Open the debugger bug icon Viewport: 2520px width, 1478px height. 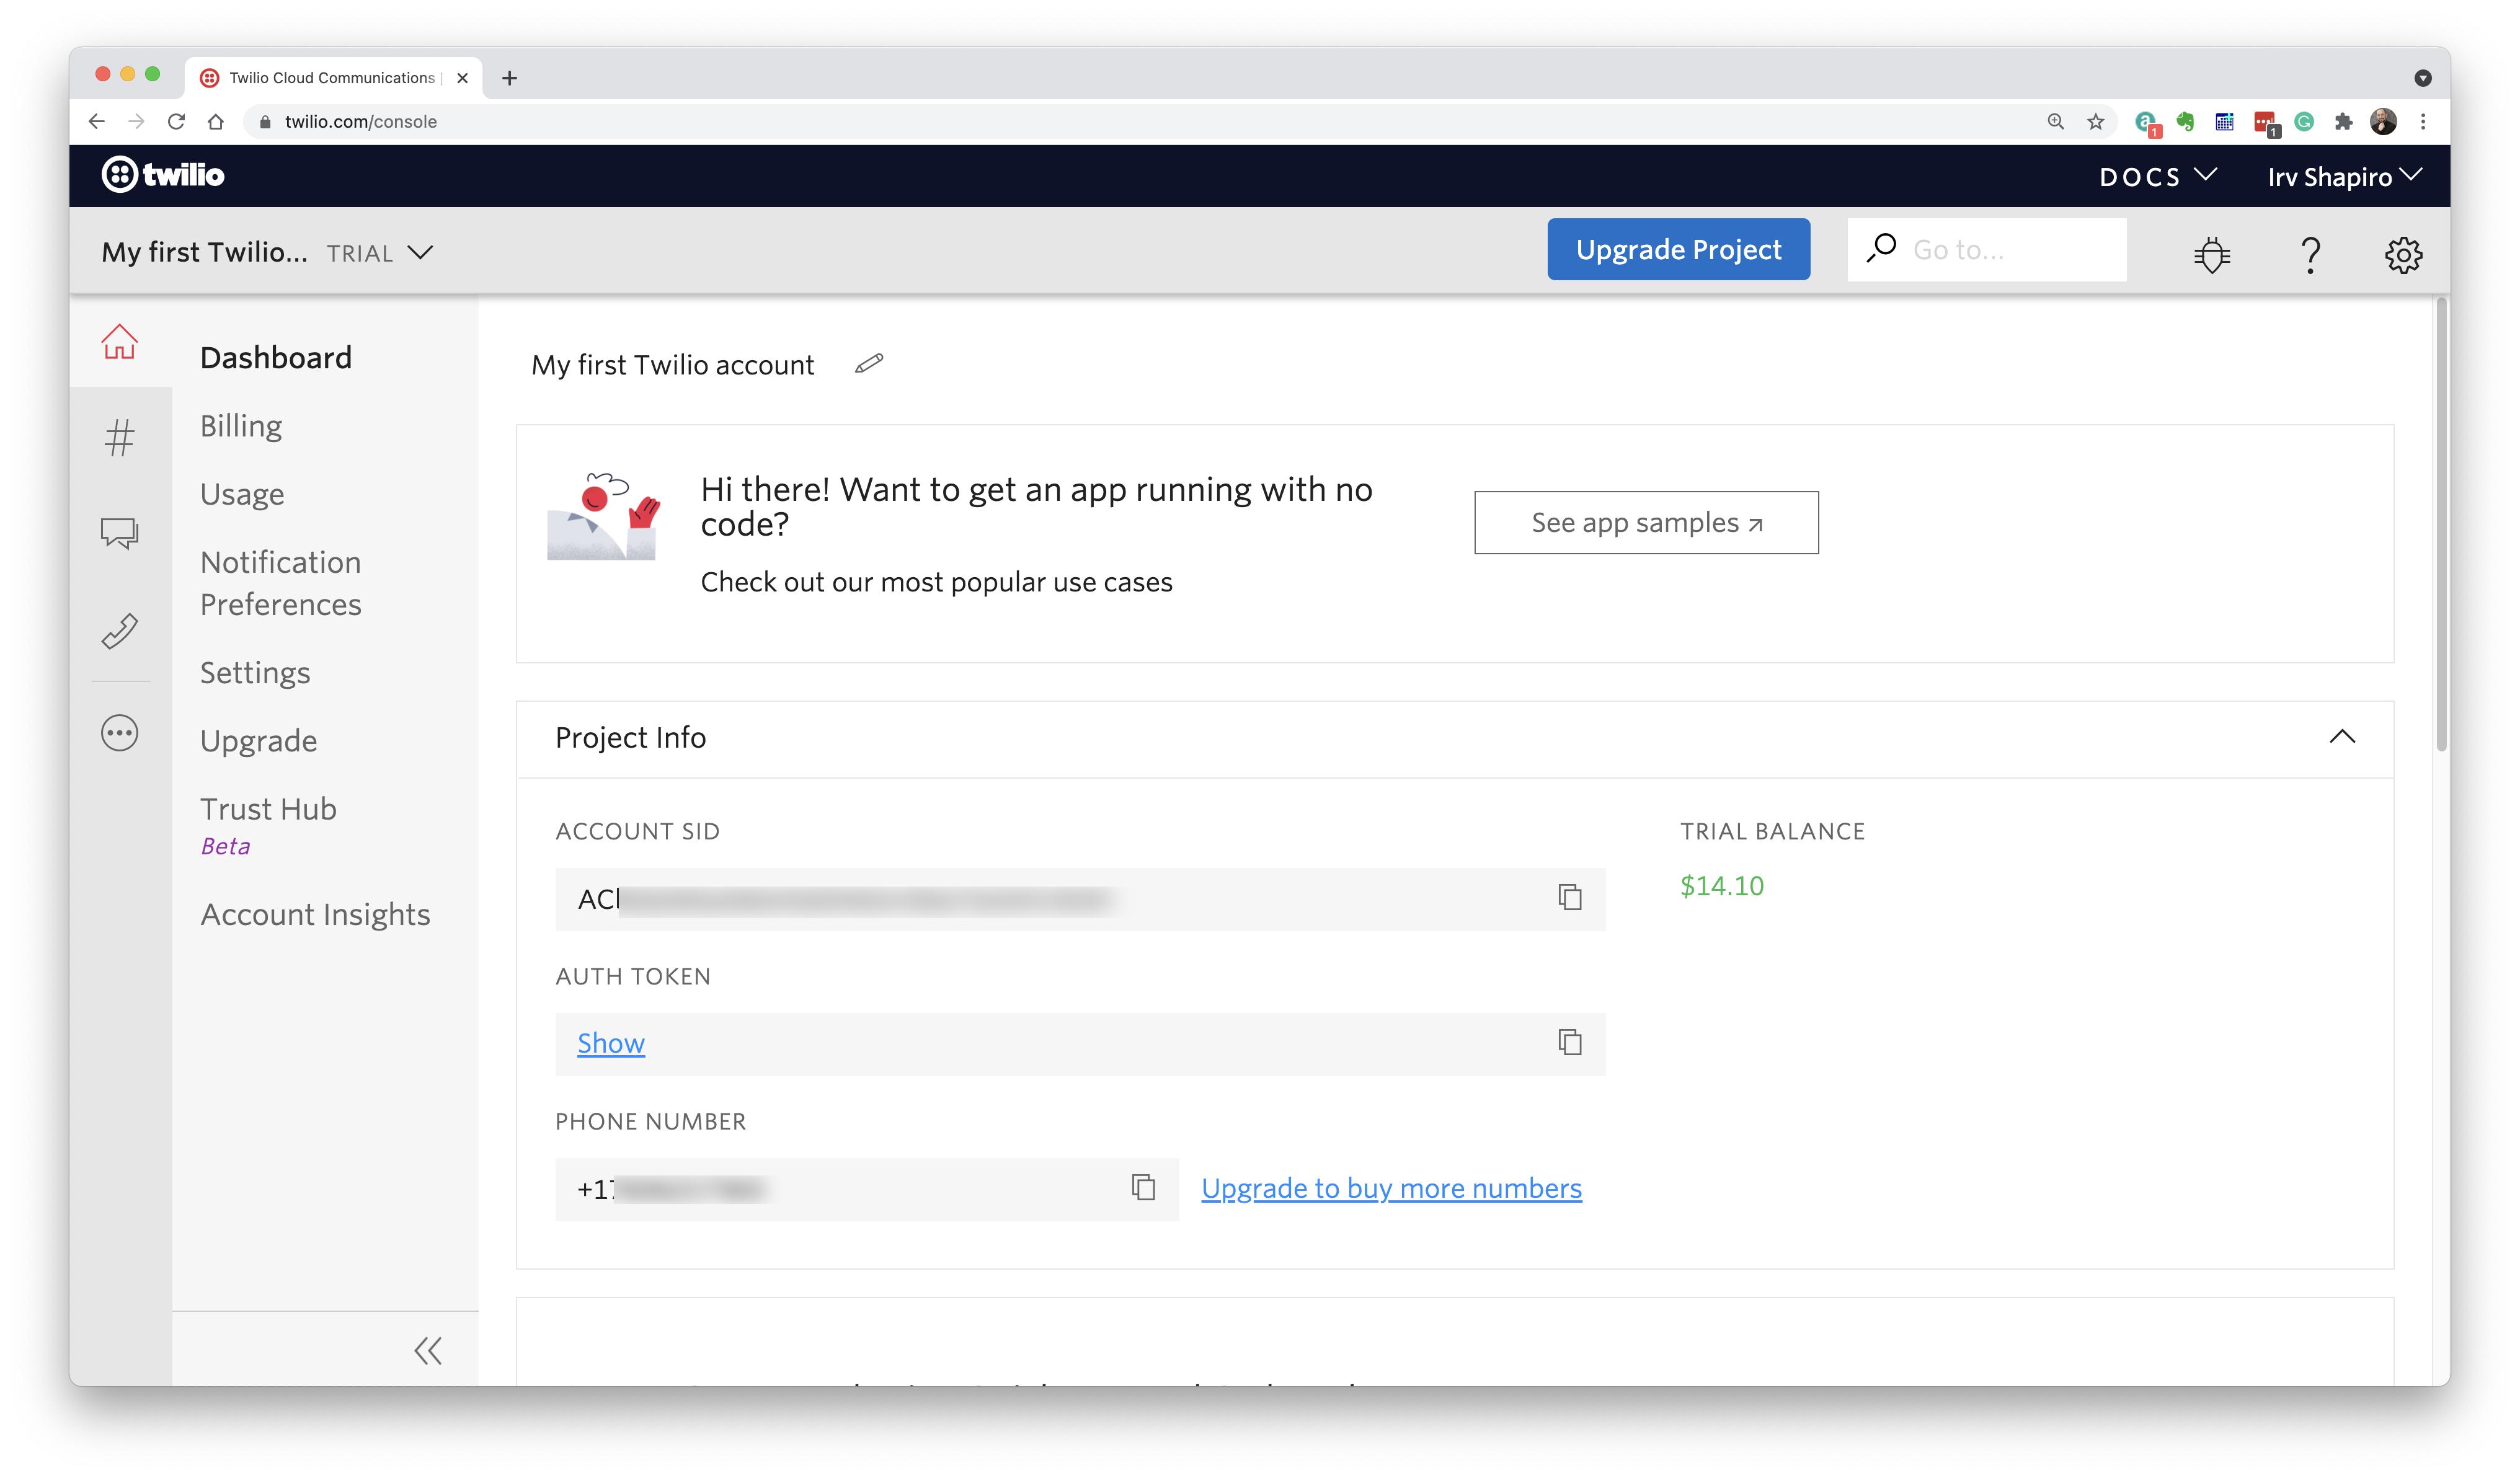(2212, 254)
